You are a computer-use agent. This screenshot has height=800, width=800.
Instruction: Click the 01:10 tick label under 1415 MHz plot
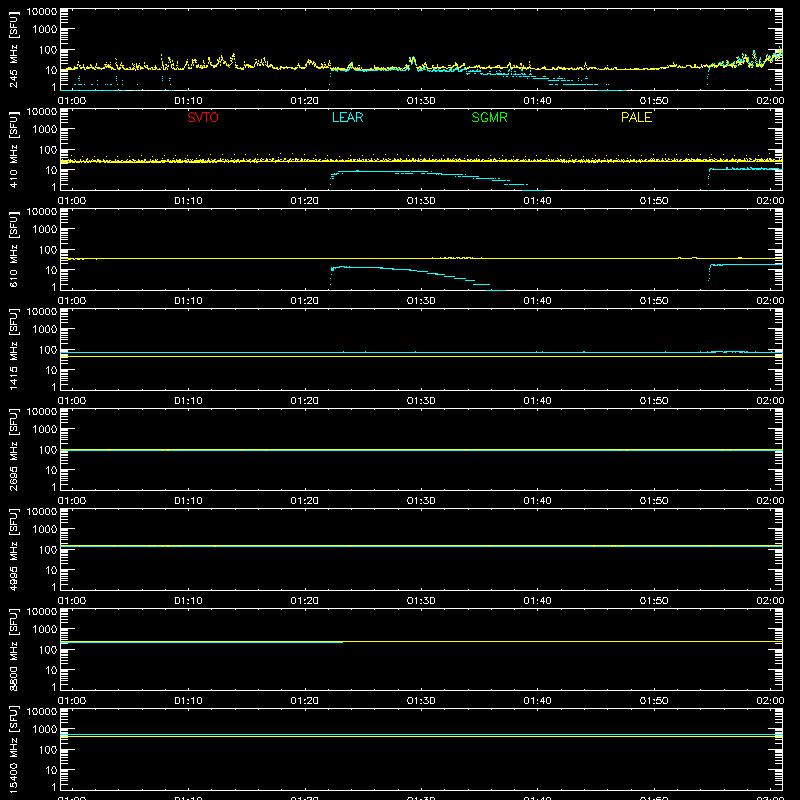[x=188, y=401]
